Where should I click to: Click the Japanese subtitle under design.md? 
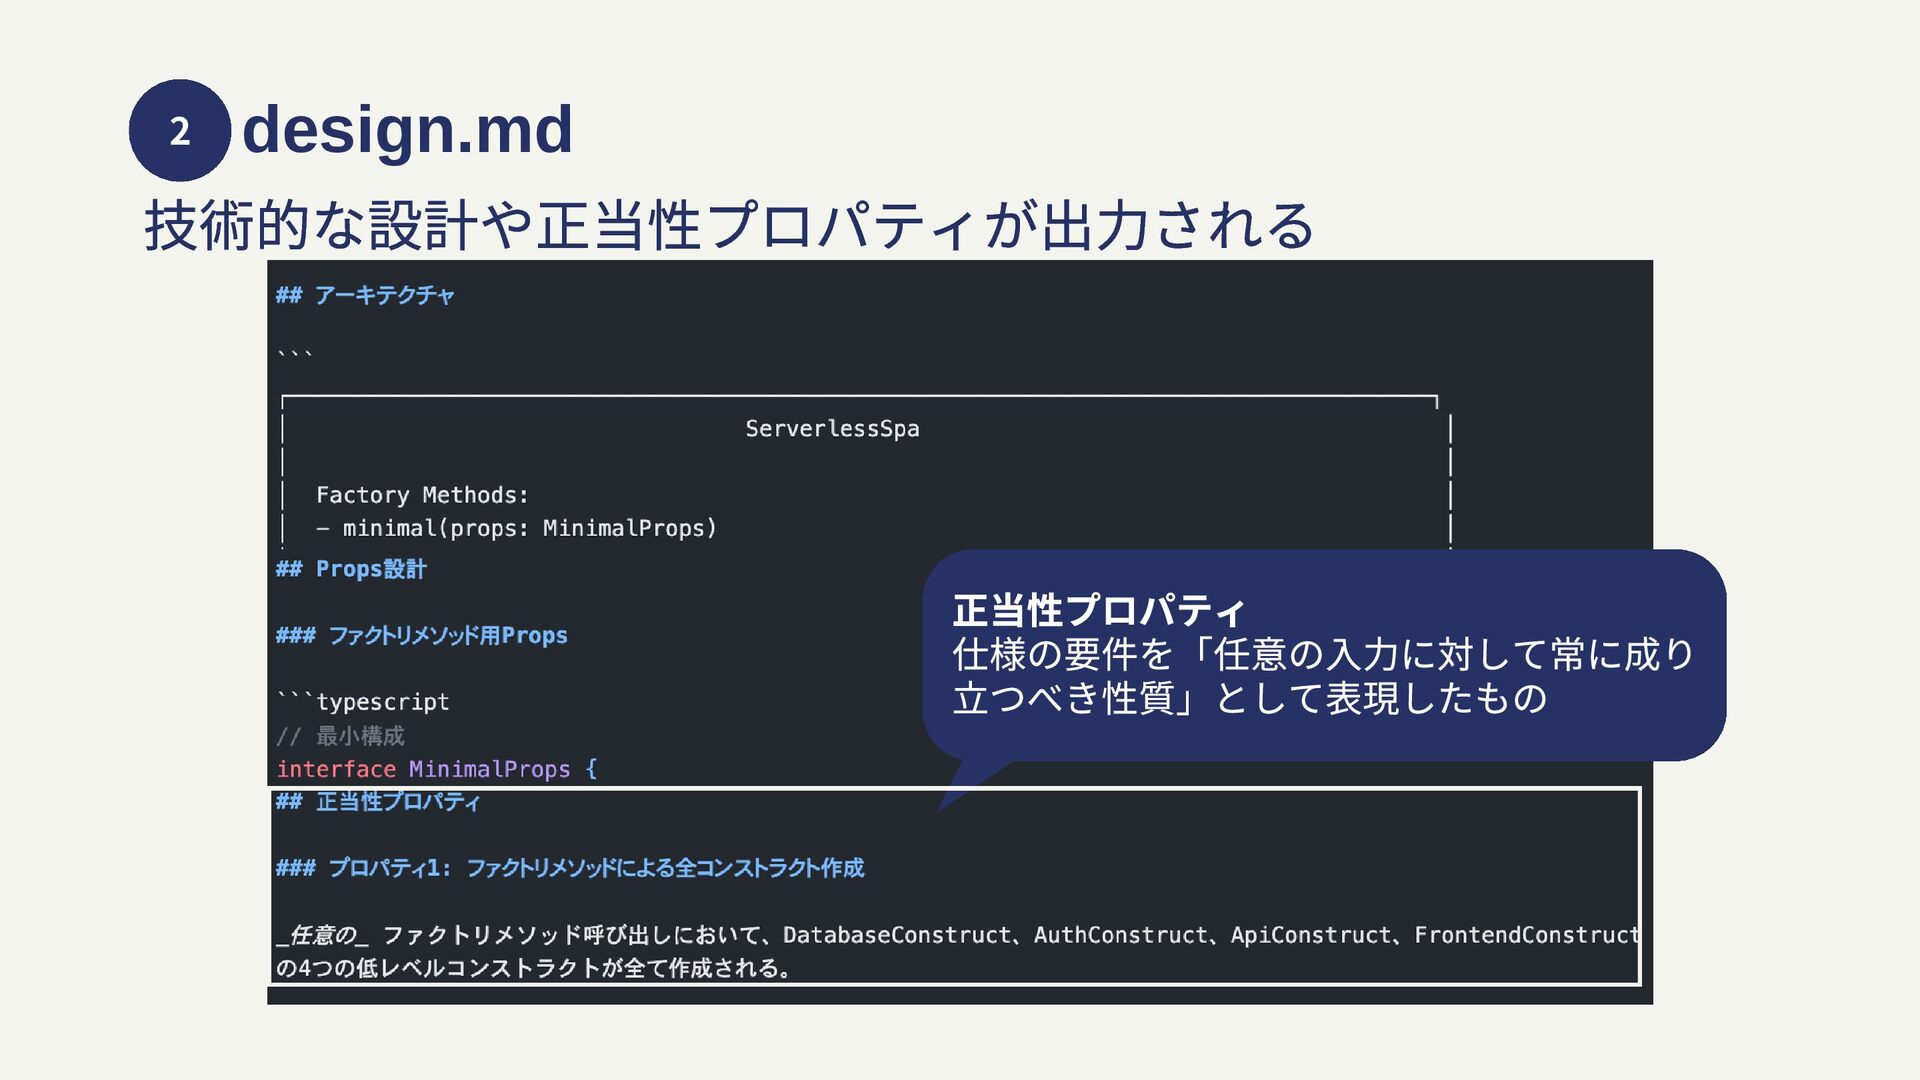tap(728, 225)
